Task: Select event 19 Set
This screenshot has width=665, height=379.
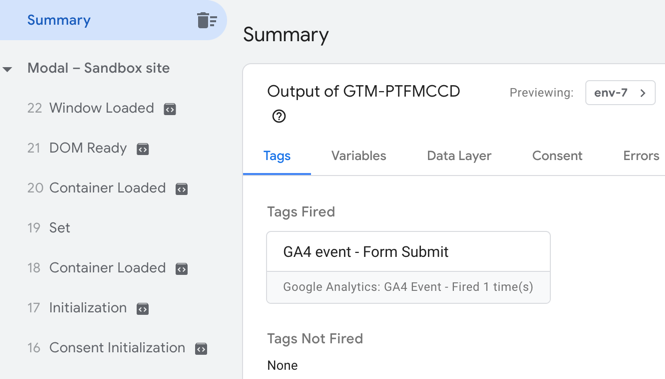Action: click(49, 228)
